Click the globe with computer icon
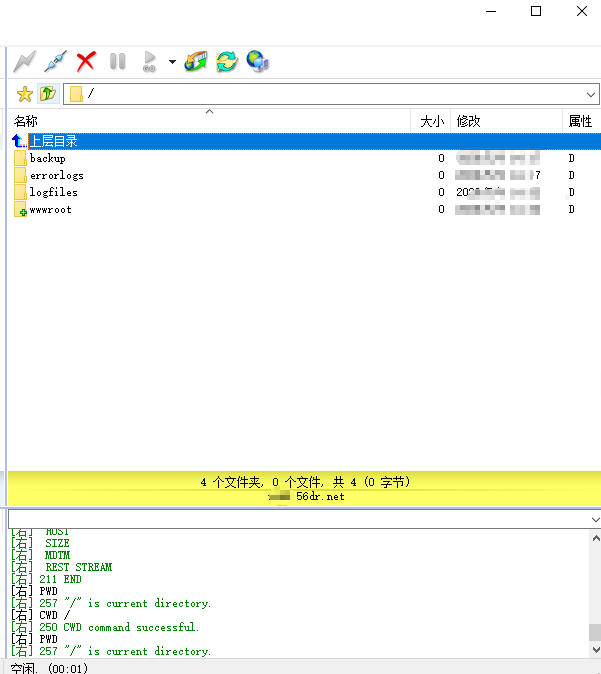Viewport: 601px width, 674px height. 258,61
